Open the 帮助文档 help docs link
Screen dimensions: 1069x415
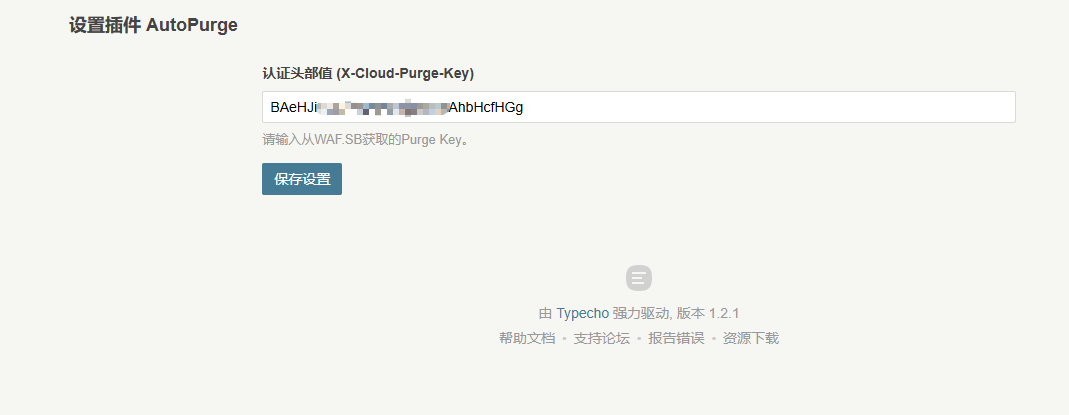coord(527,338)
